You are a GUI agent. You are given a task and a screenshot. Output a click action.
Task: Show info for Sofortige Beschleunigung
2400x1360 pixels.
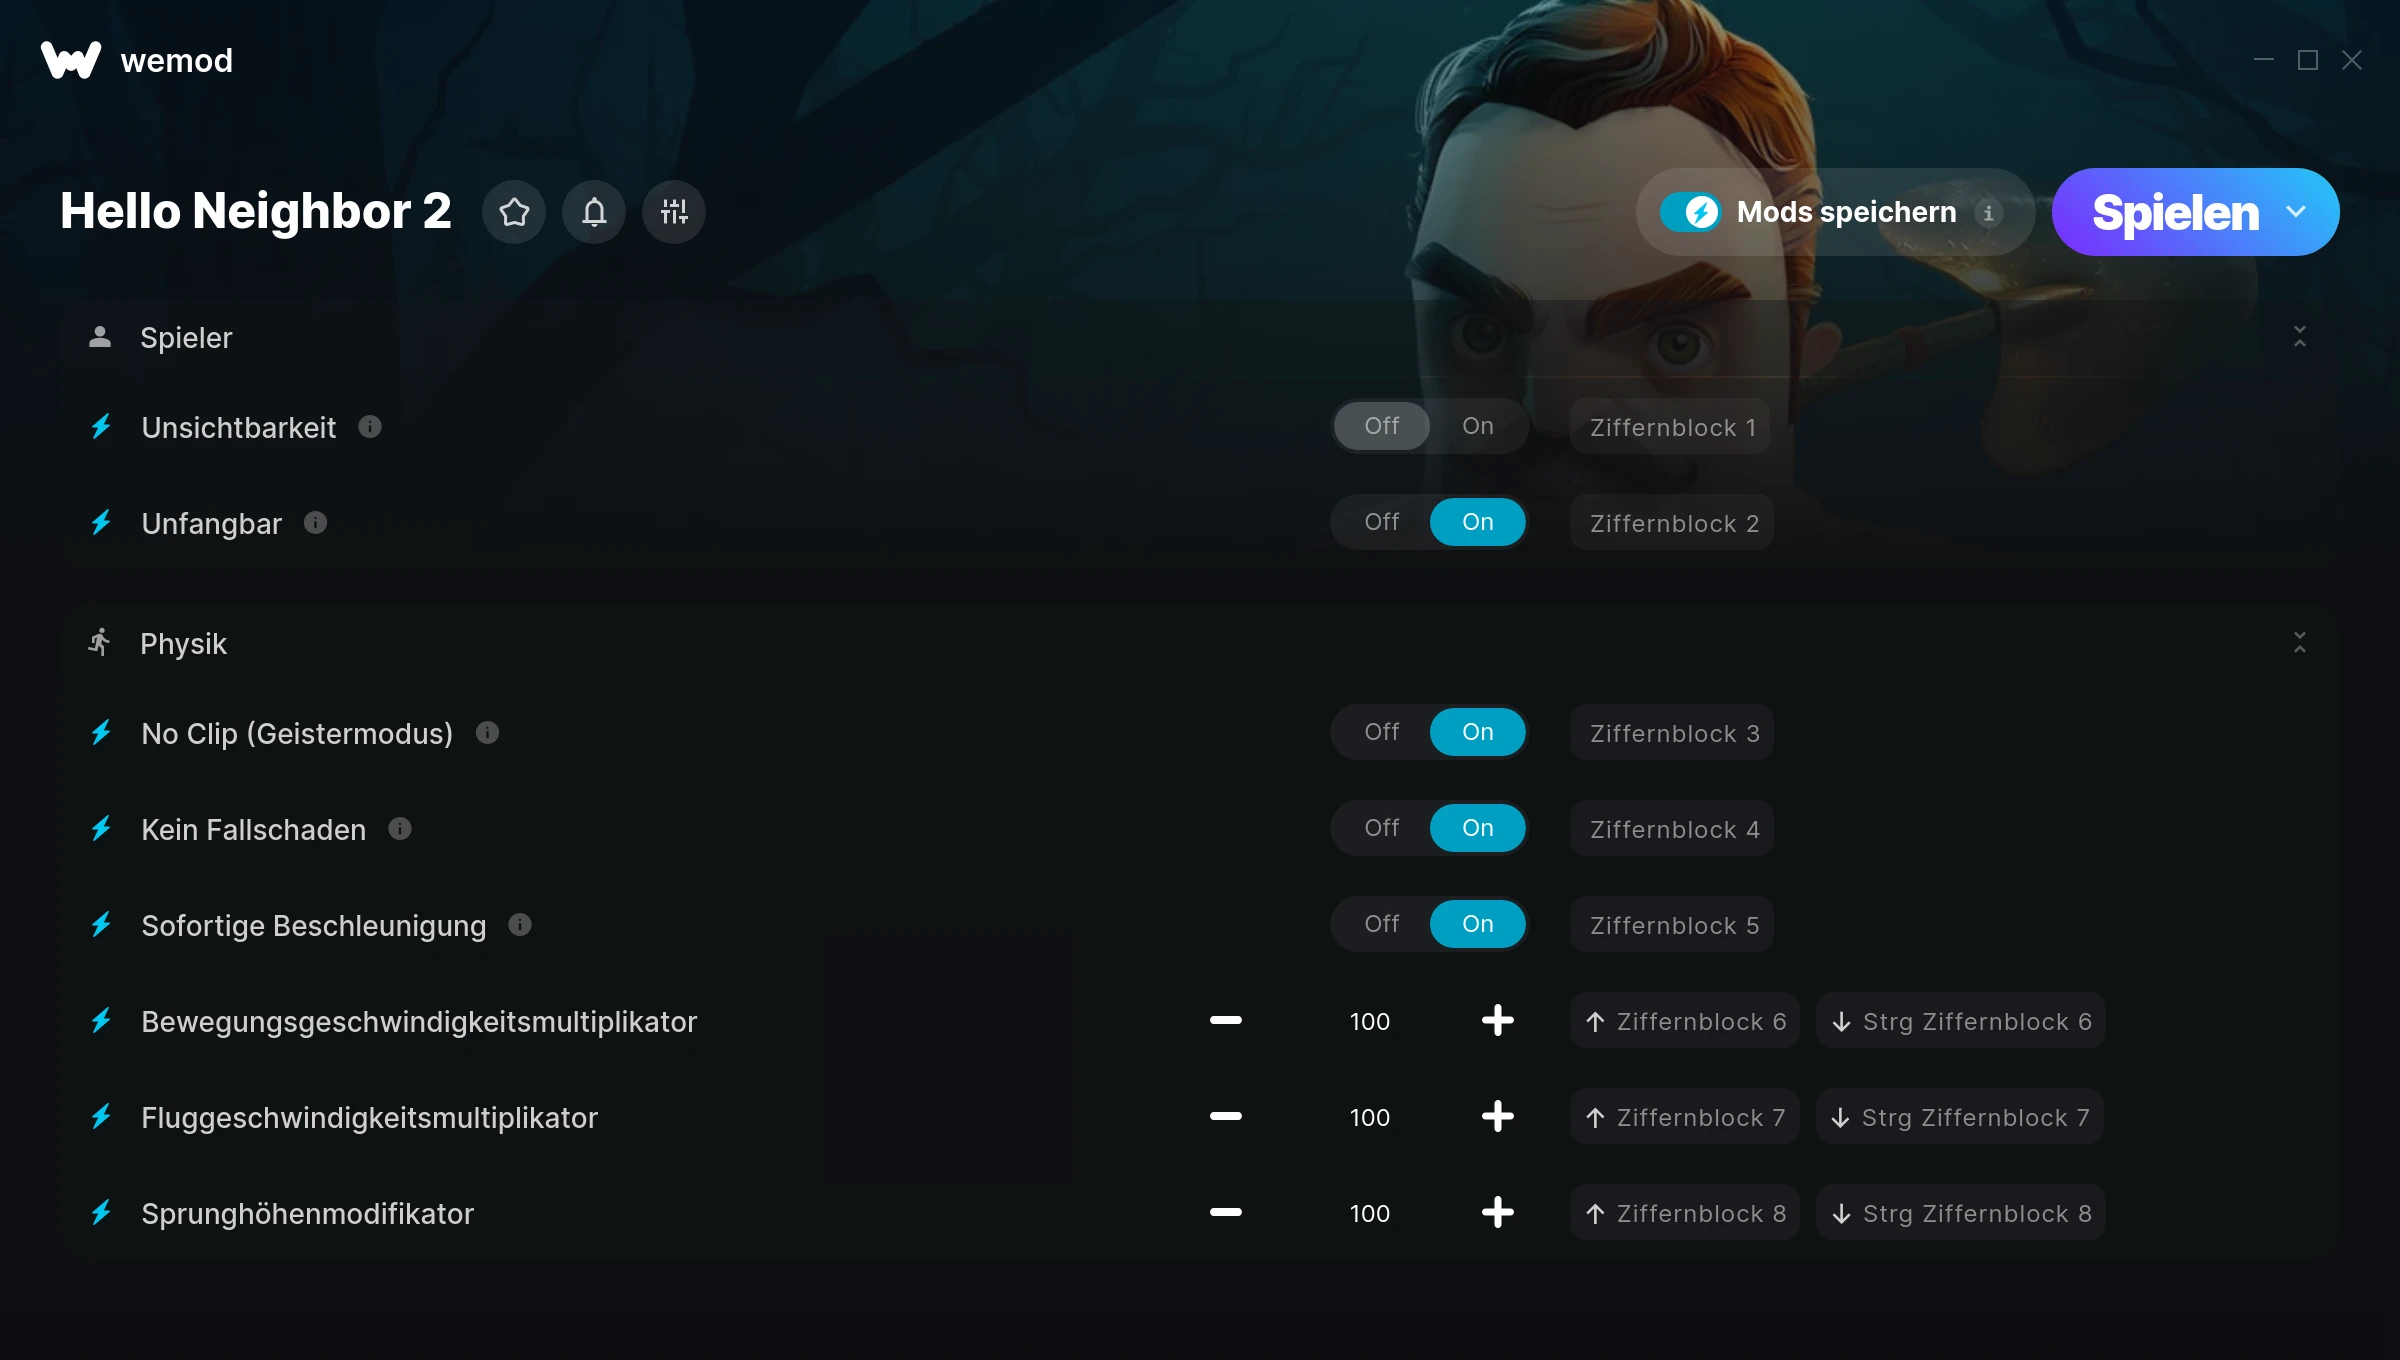click(x=520, y=925)
